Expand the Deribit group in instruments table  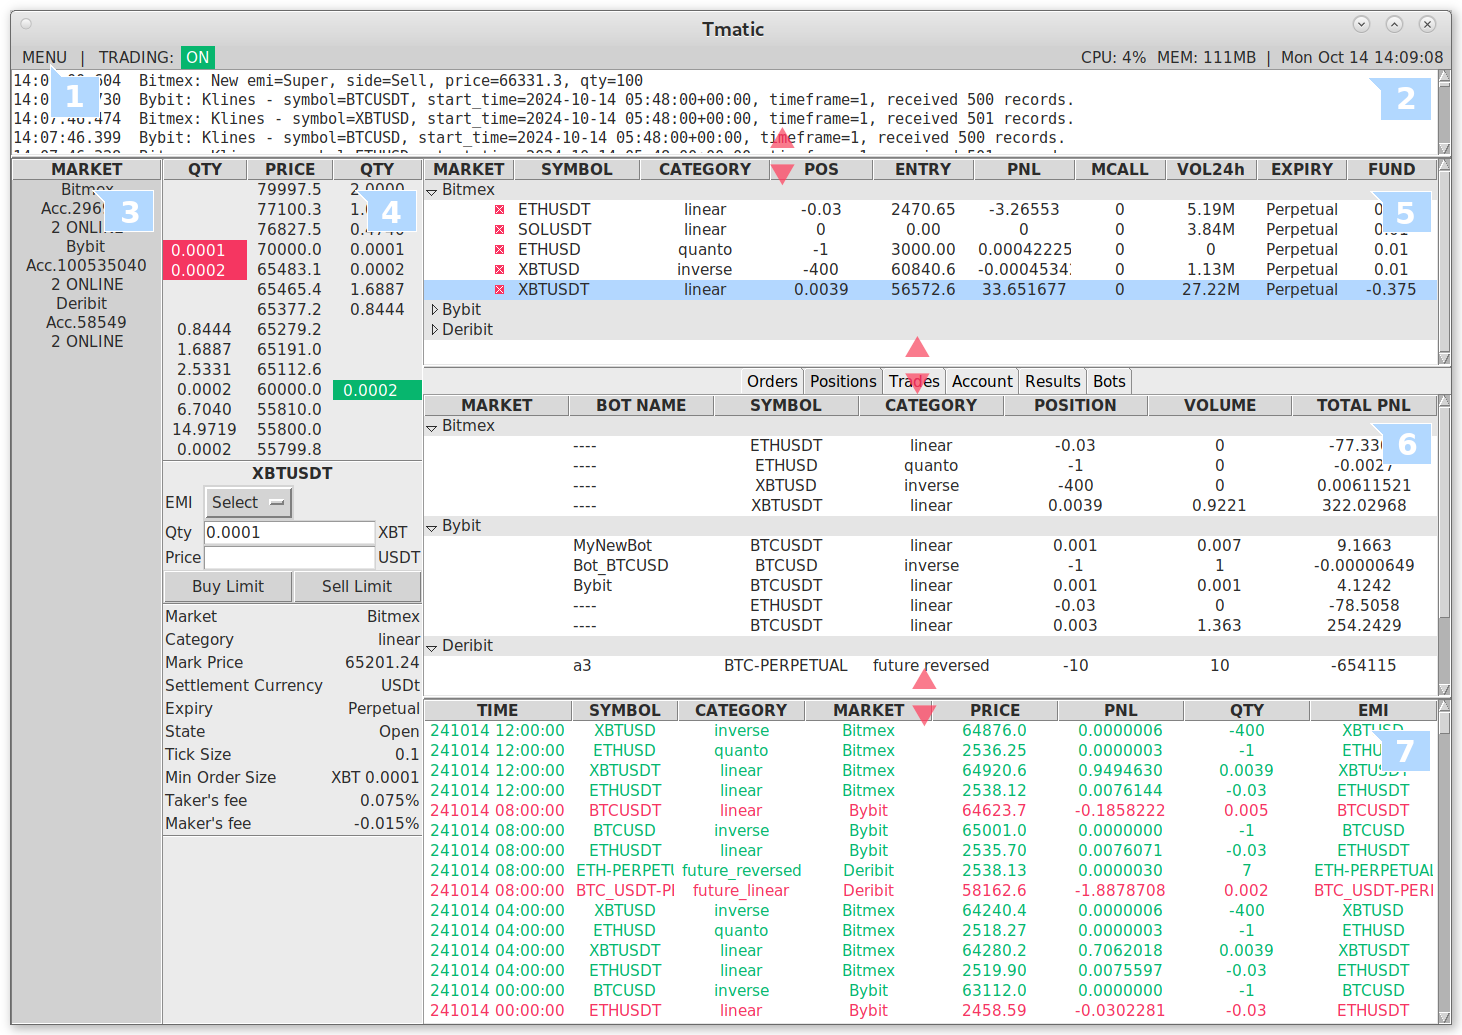coord(434,330)
